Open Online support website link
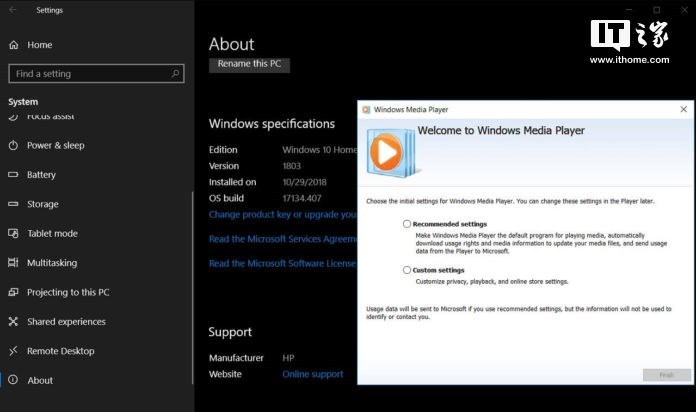Viewport: 696px width, 412px height. click(312, 374)
